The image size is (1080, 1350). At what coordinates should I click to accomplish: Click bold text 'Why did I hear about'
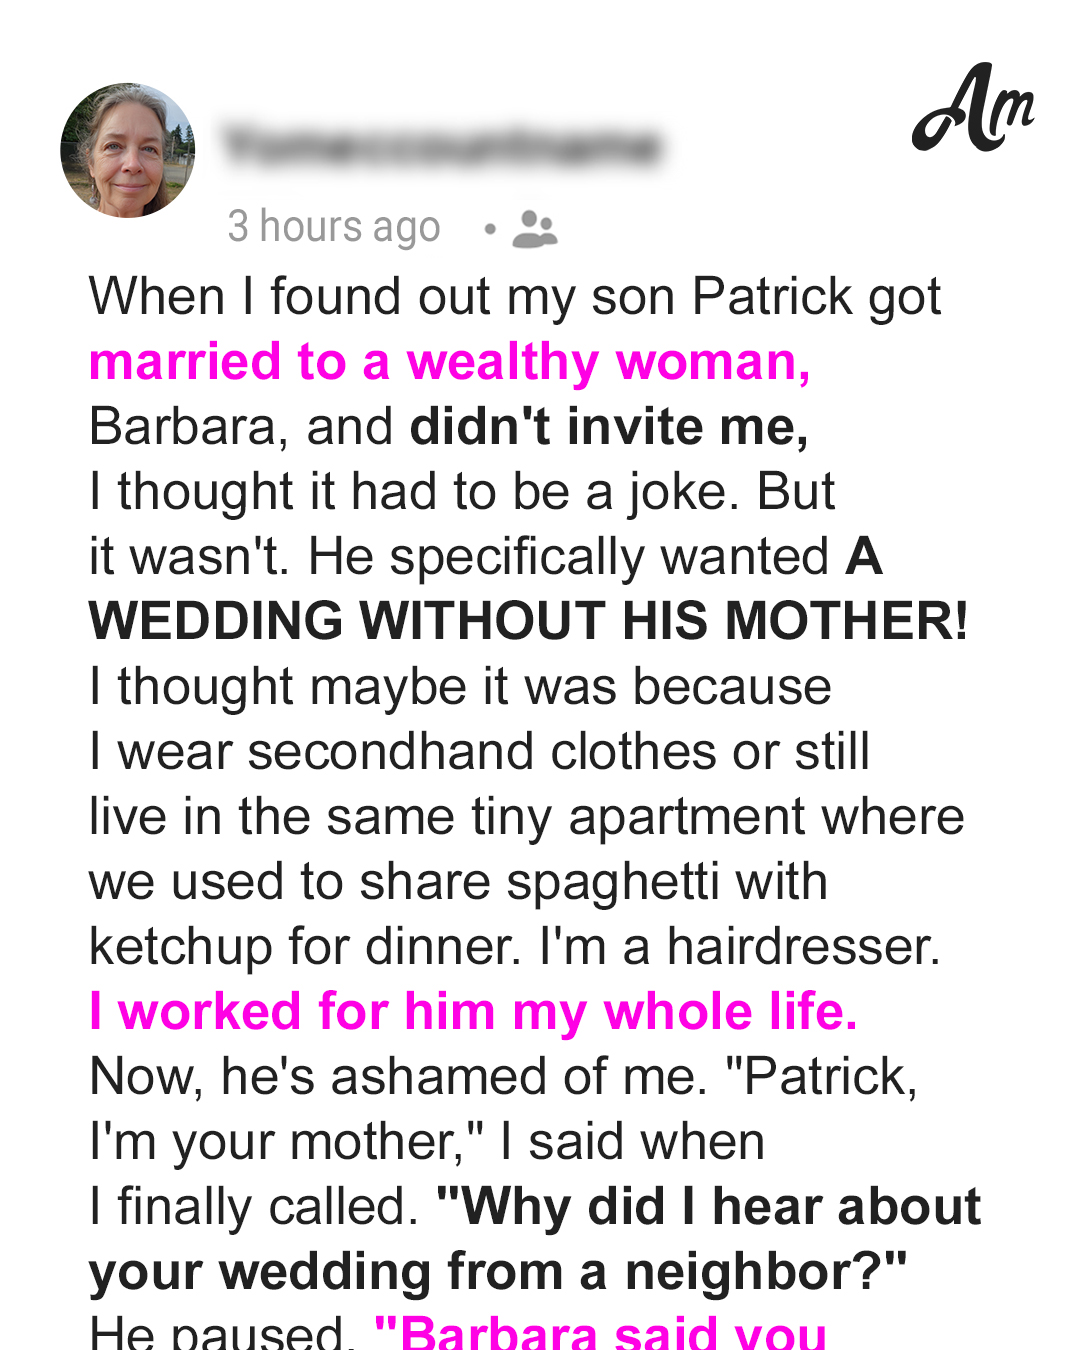pyautogui.click(x=709, y=1207)
